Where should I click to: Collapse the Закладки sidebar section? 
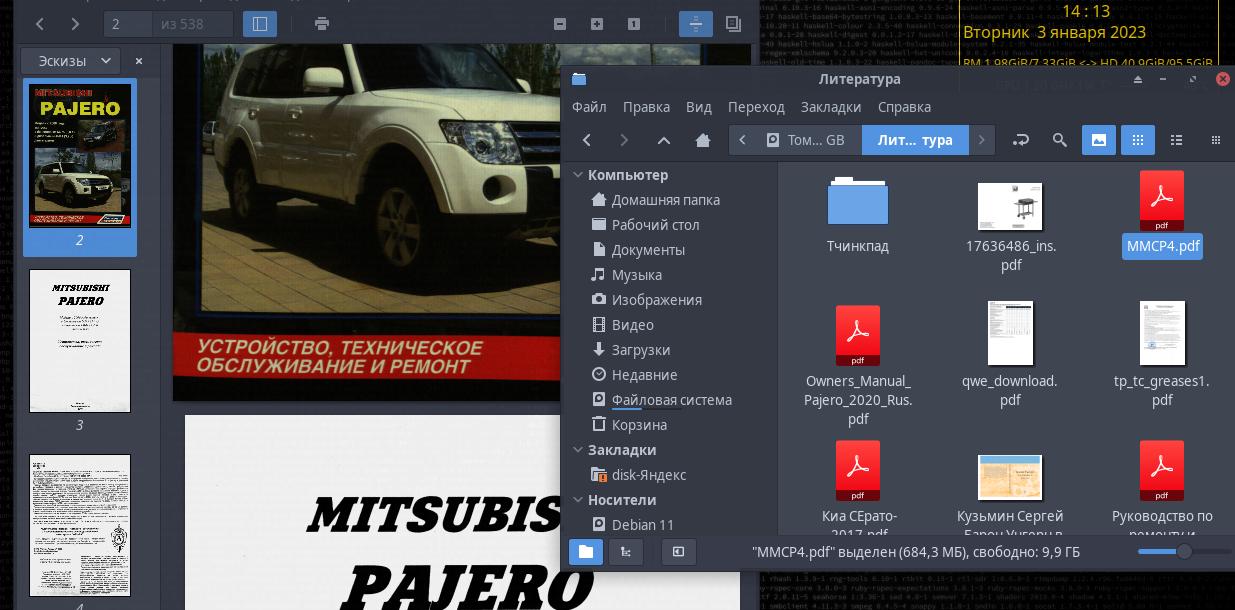pos(578,450)
